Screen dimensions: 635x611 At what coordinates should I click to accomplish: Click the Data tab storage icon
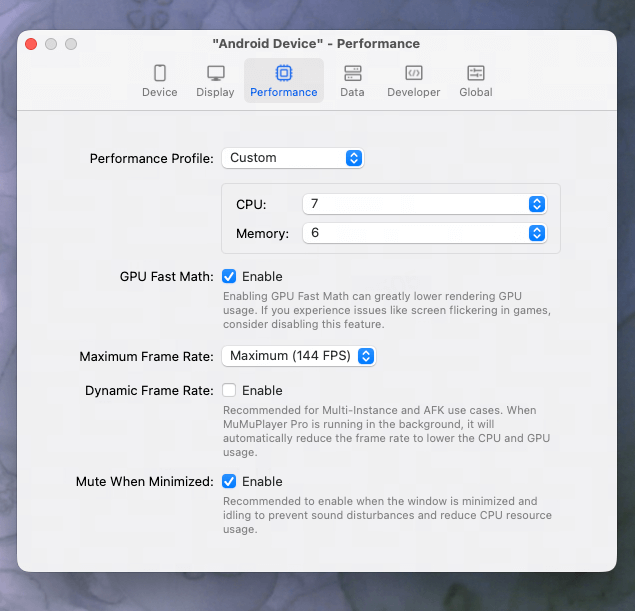[x=352, y=73]
